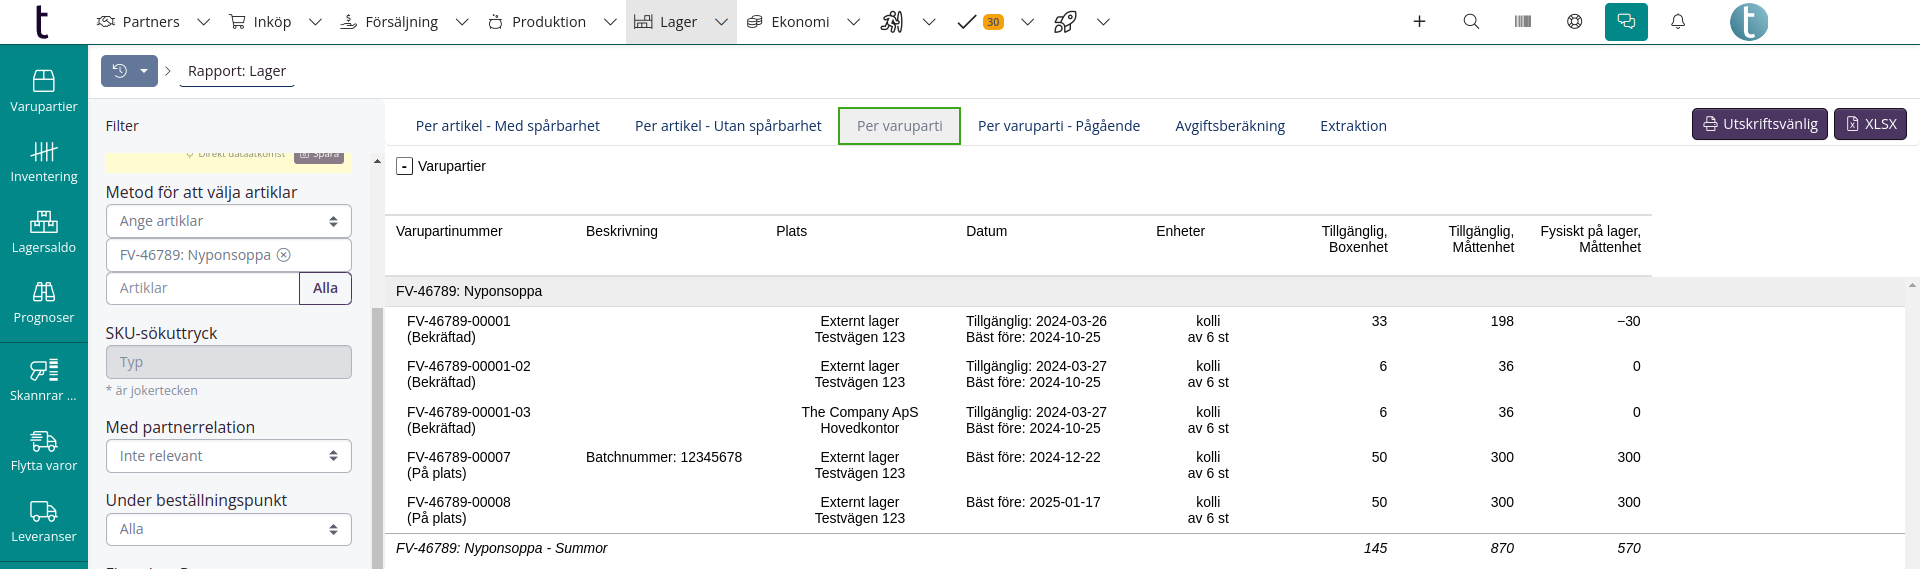Open the teal chat messages button
The image size is (1920, 569).
coord(1626,22)
